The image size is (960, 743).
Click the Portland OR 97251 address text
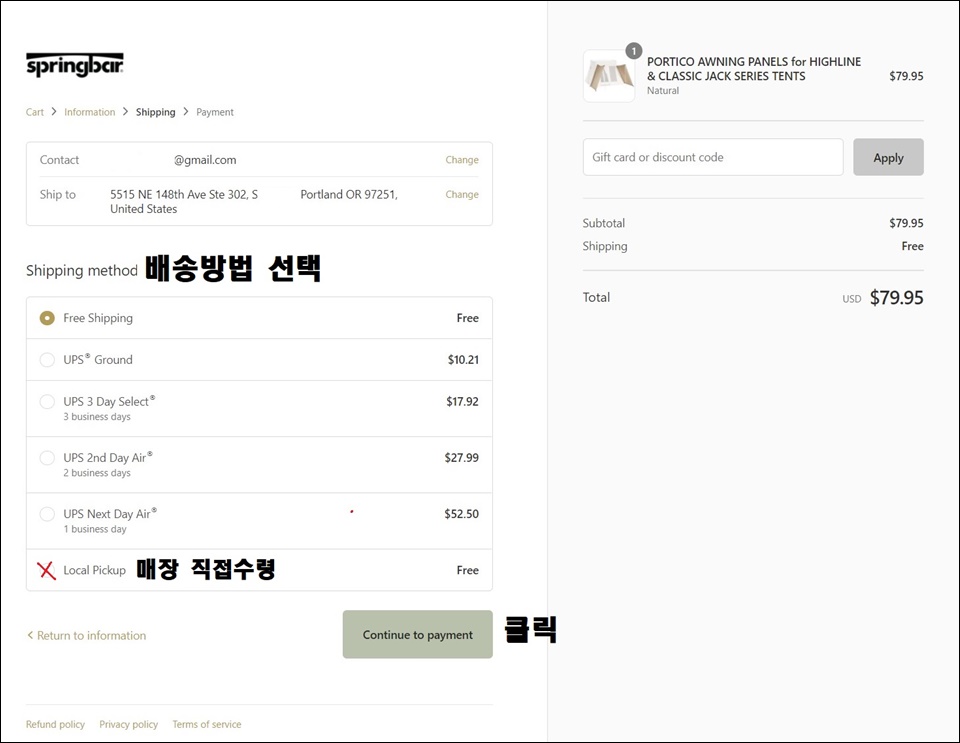click(349, 195)
